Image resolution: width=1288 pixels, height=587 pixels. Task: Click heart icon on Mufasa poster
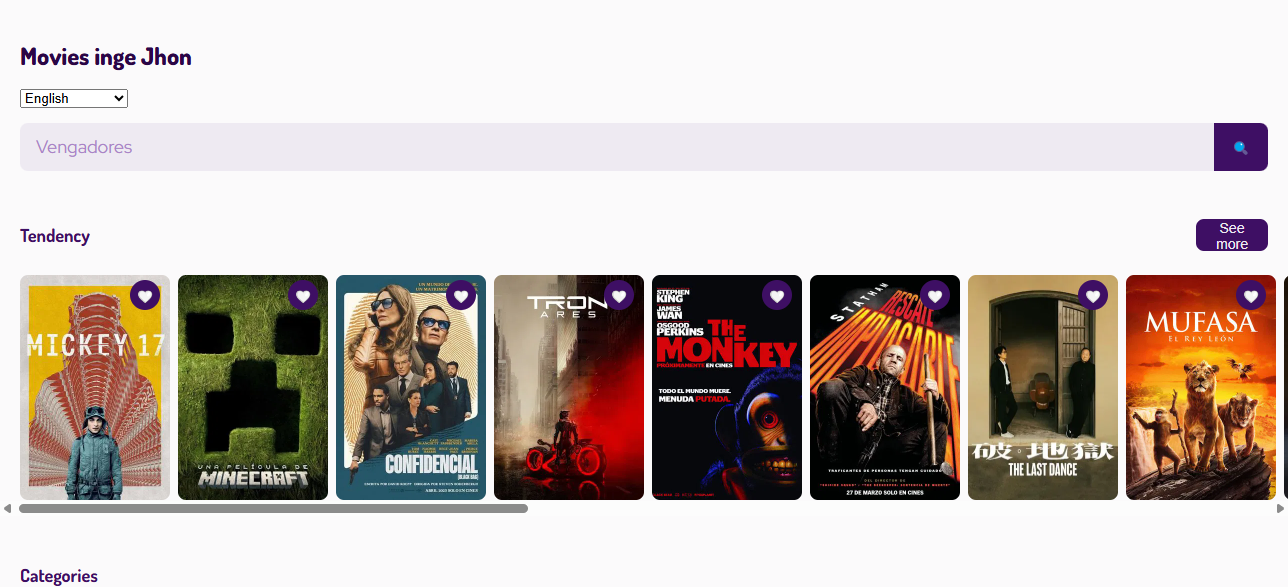(x=1251, y=295)
